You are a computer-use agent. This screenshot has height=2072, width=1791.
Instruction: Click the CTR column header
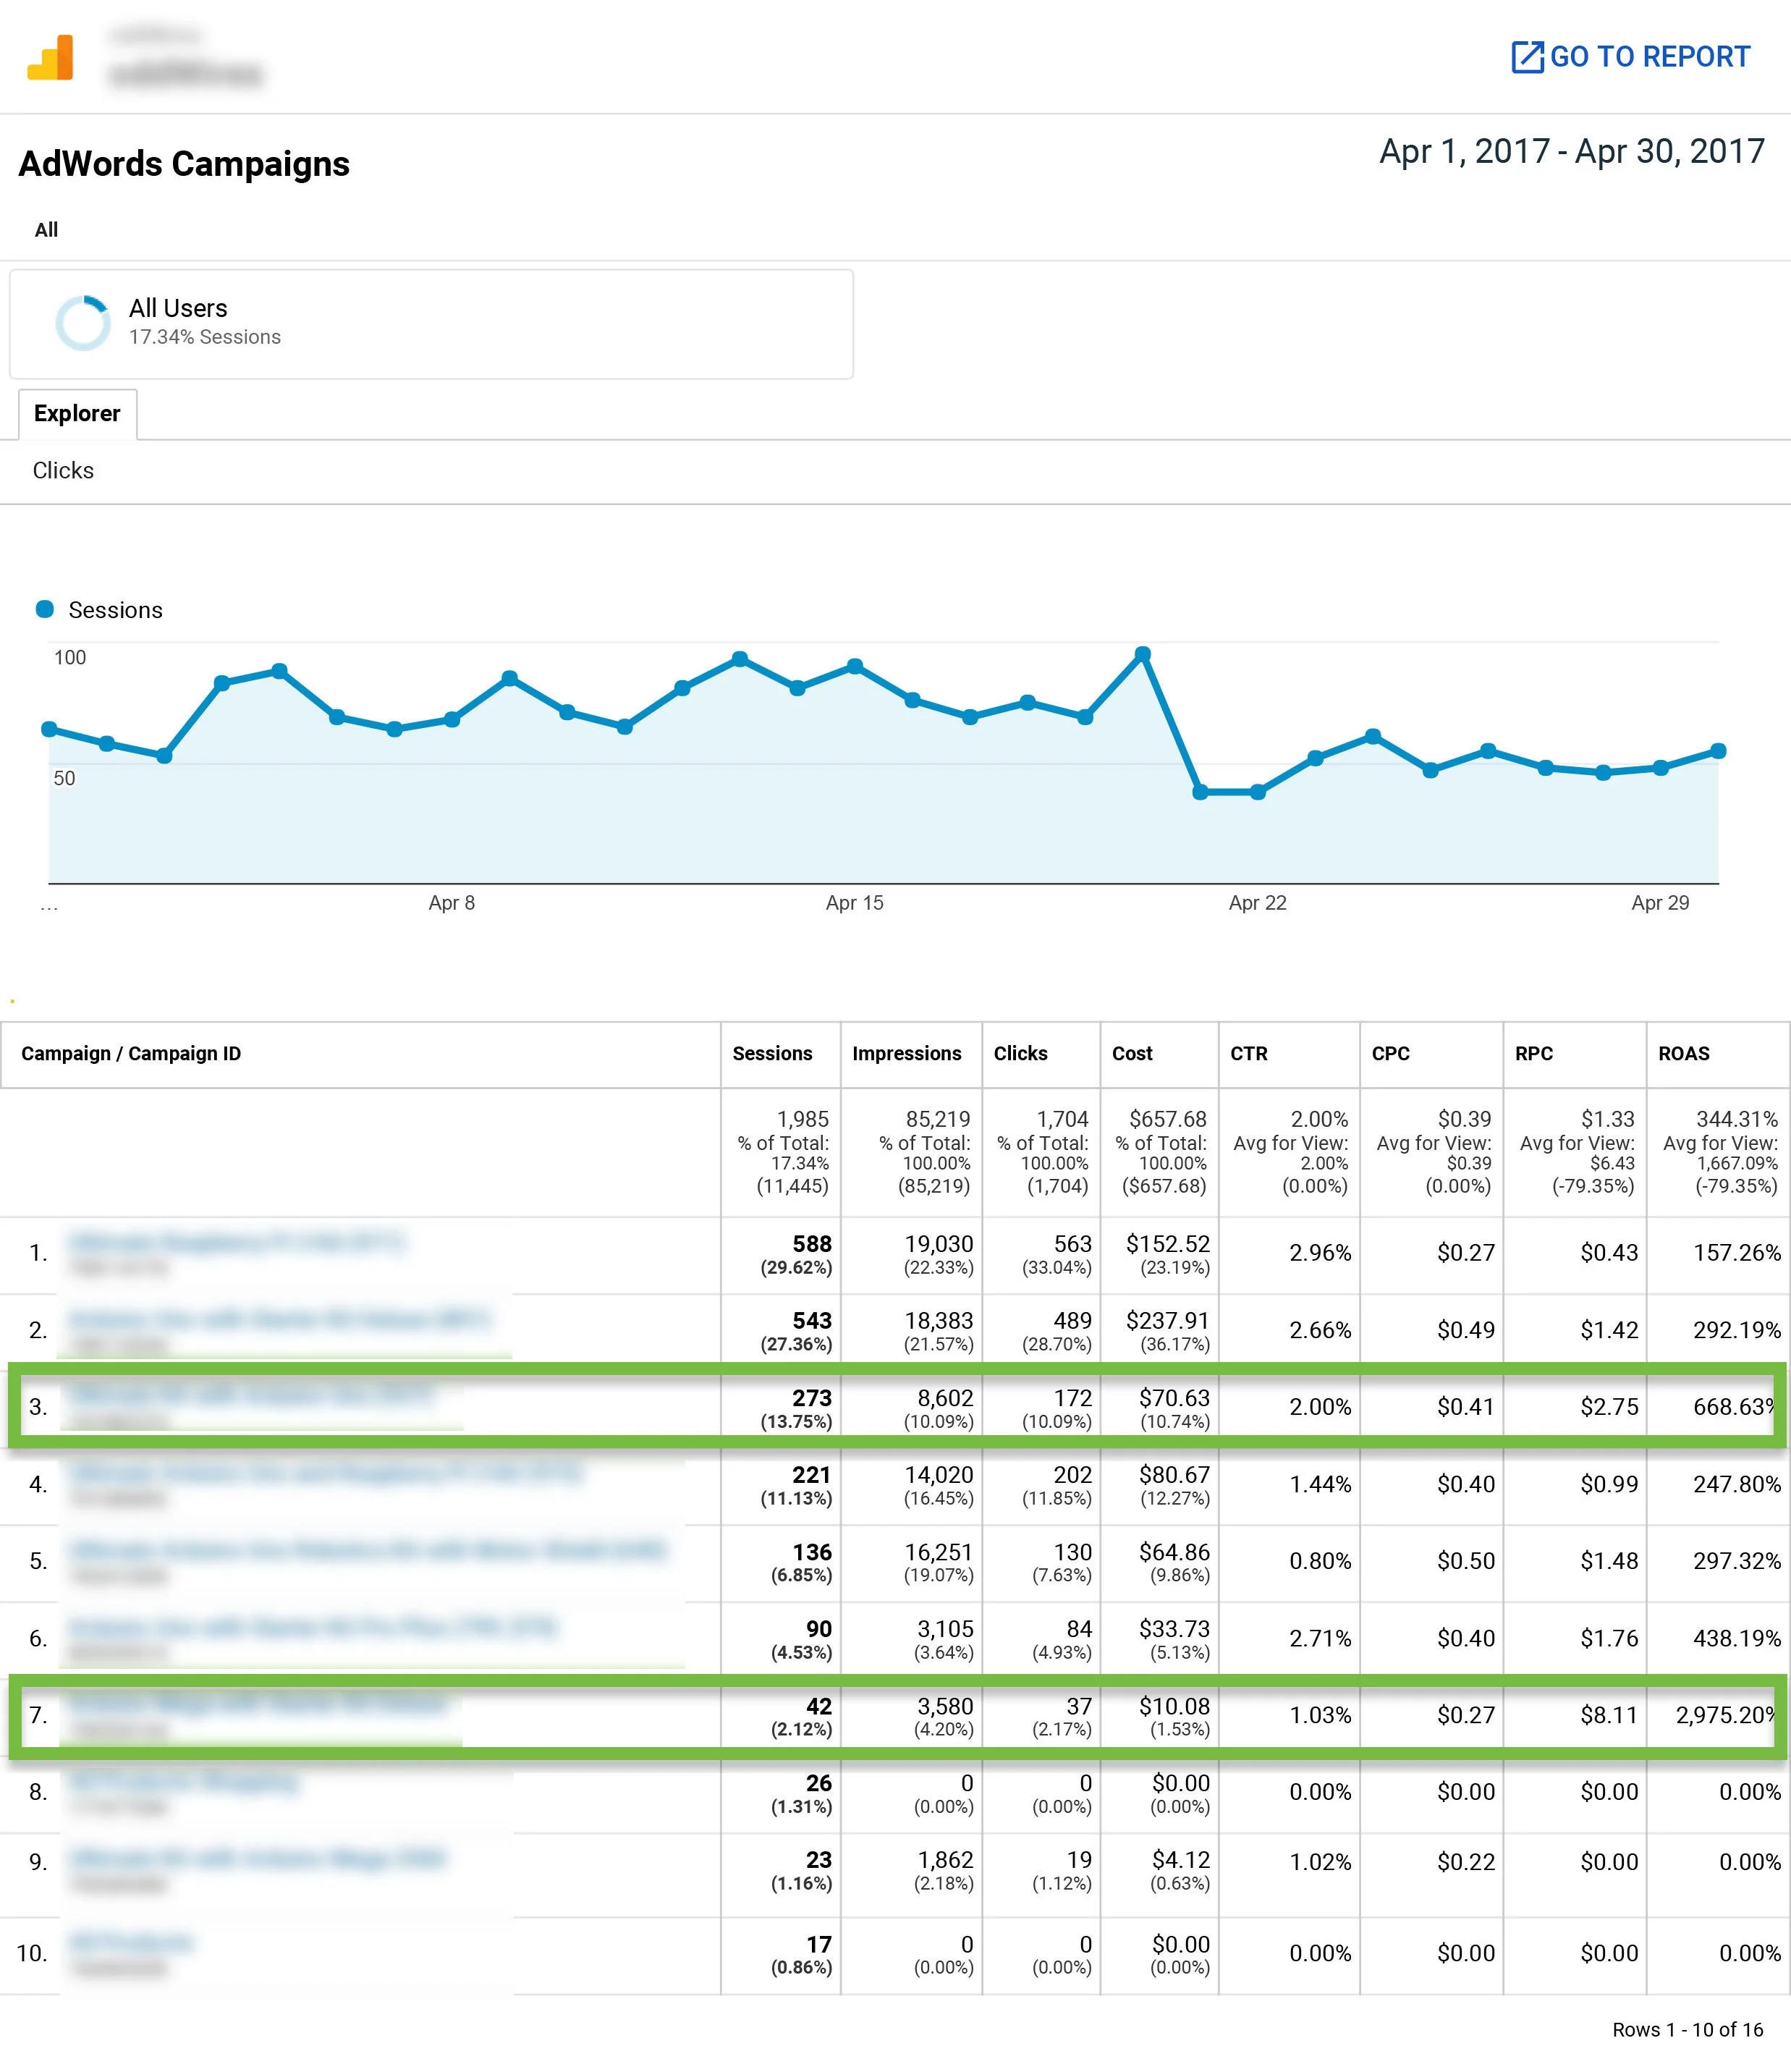coord(1248,1053)
